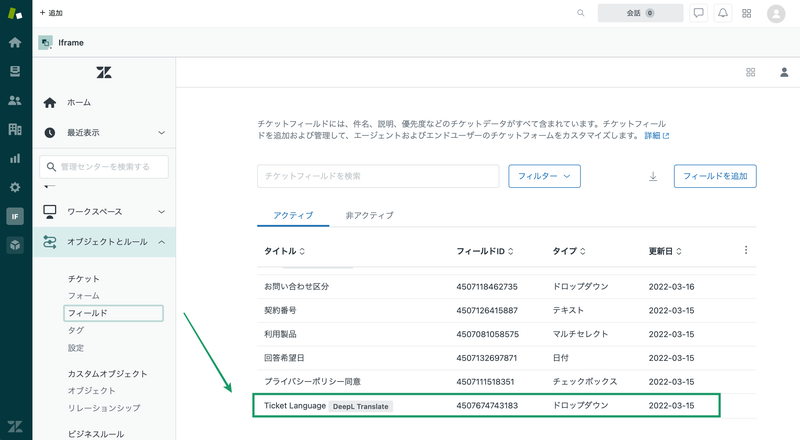This screenshot has width=800, height=440.
Task: Open Home icon in dark sidebar
Action: 15,42
